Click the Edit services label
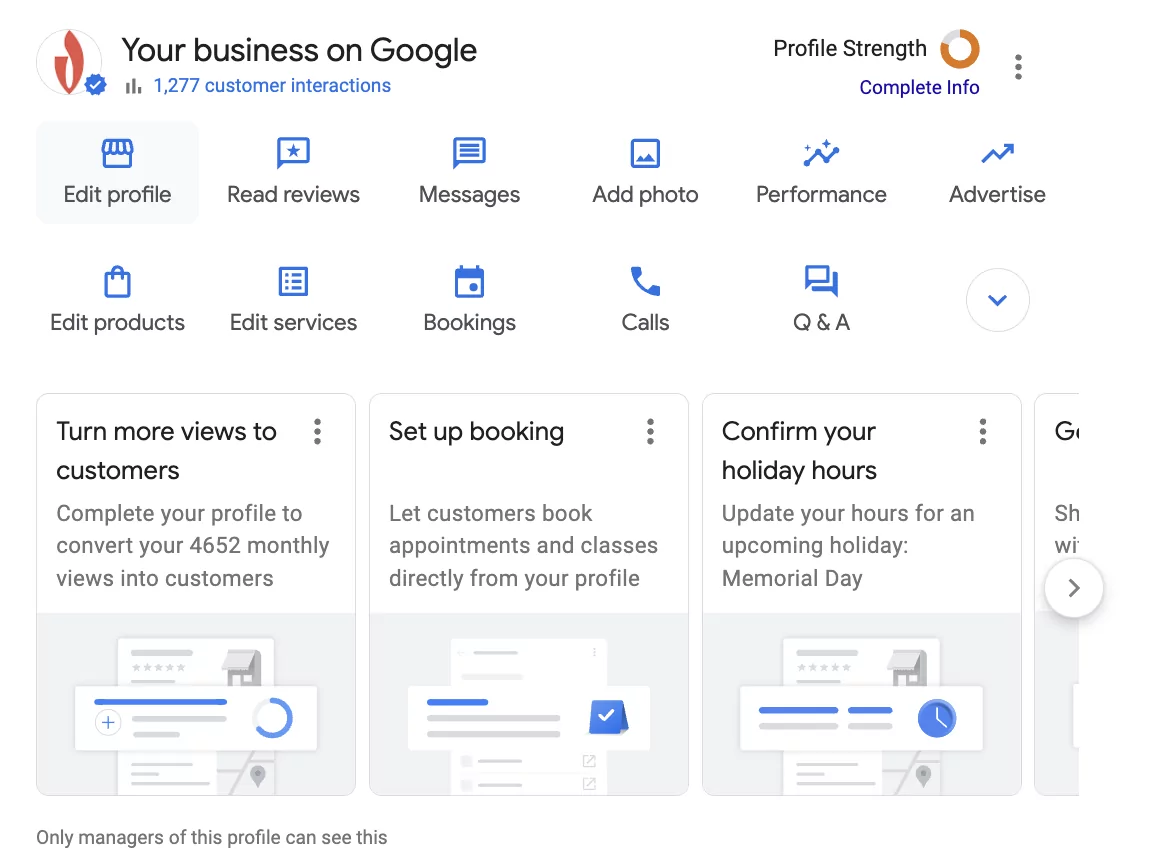Image resolution: width=1160 pixels, height=864 pixels. click(x=293, y=323)
